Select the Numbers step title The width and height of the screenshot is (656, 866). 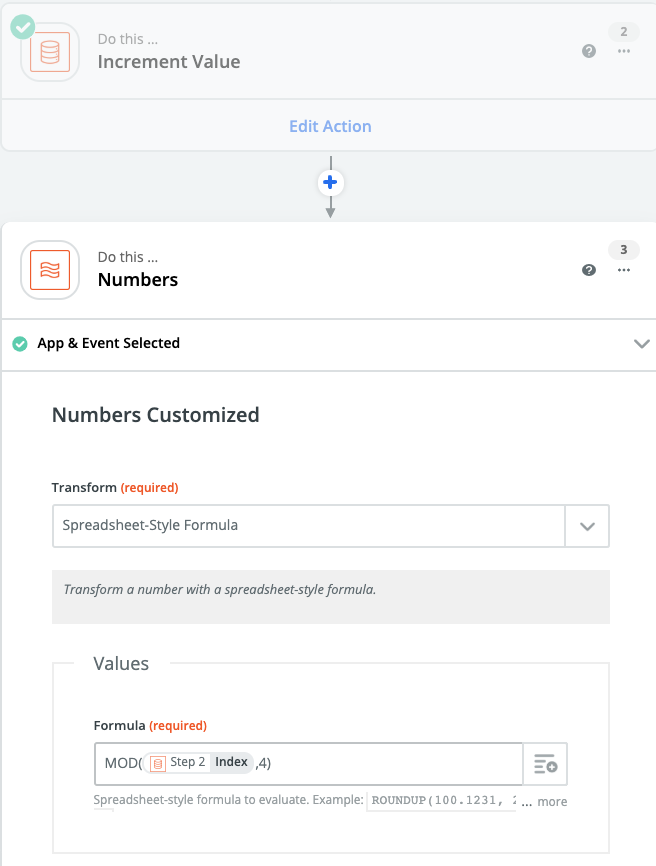click(x=138, y=280)
